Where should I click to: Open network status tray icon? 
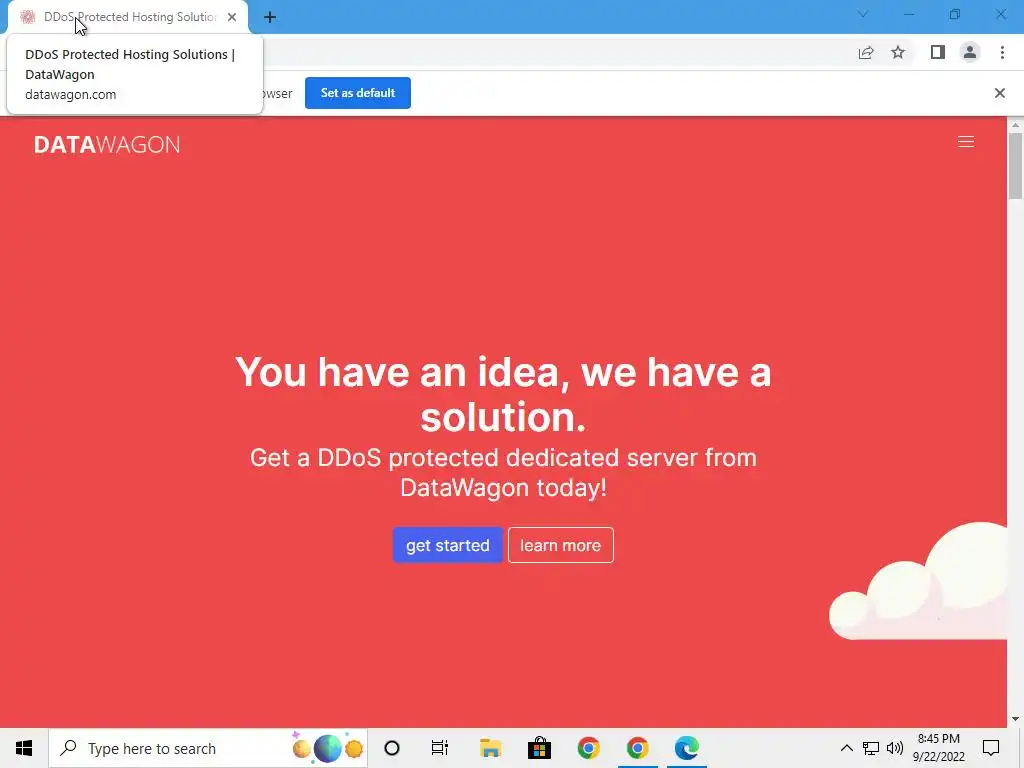[x=871, y=748]
